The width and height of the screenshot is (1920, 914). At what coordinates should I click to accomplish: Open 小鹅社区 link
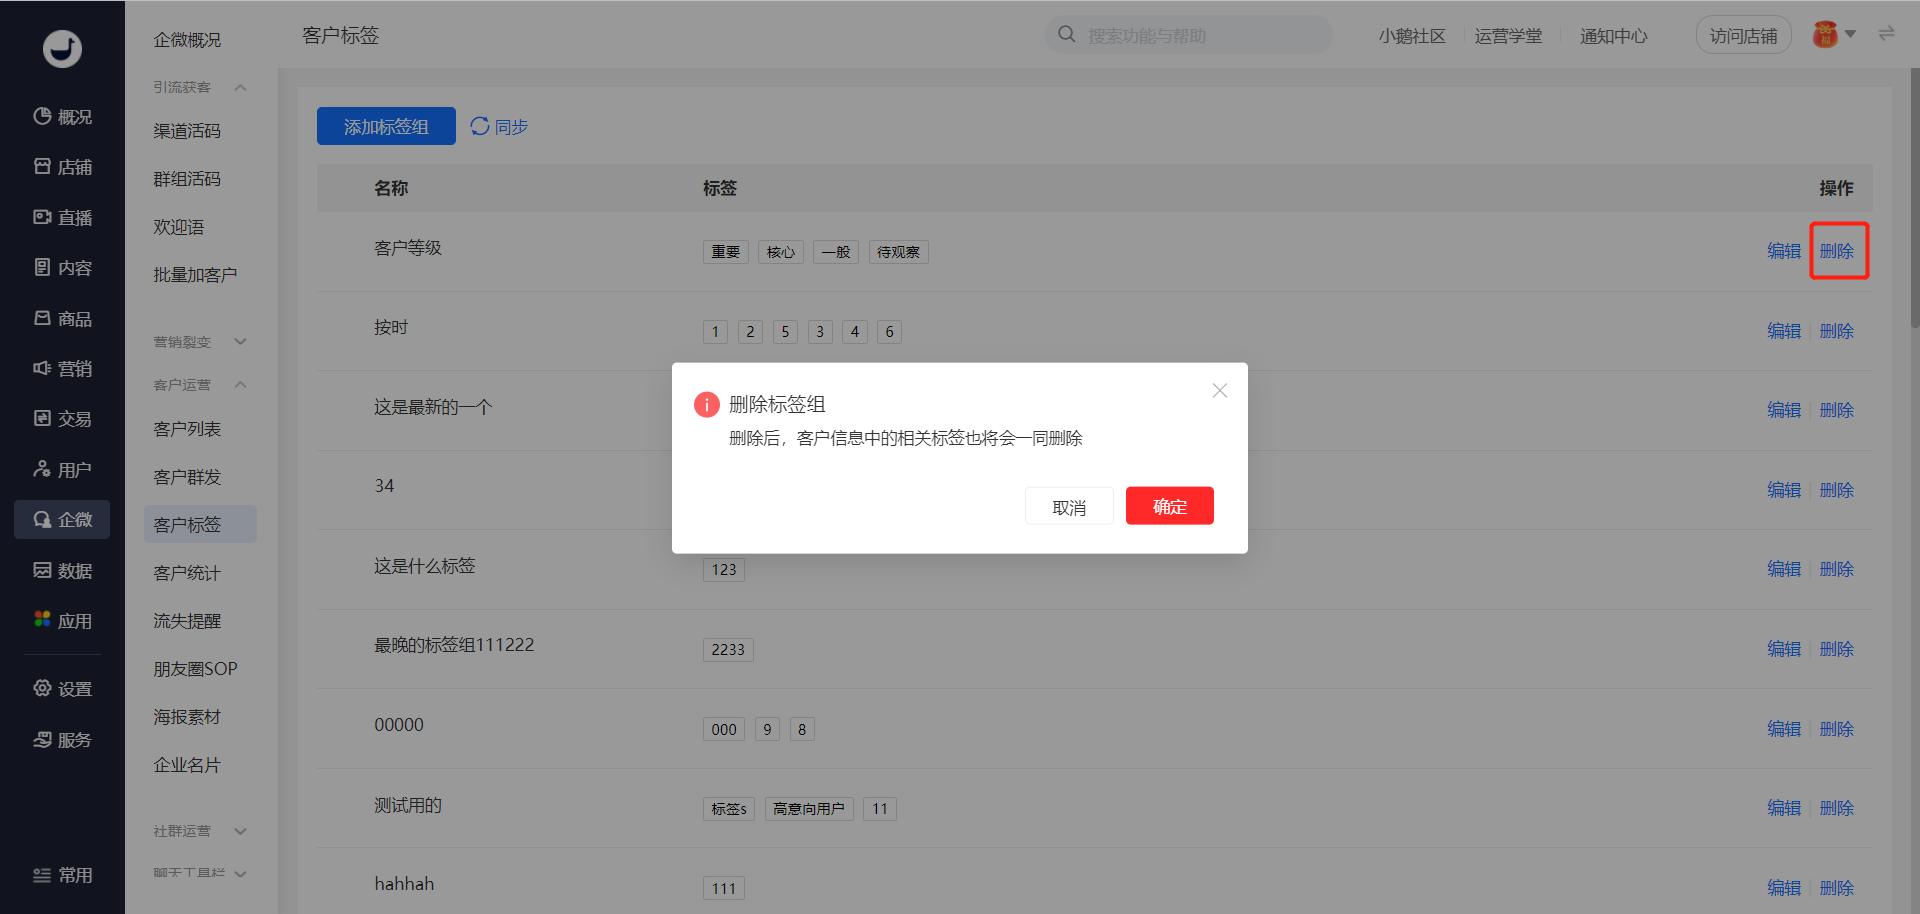(1411, 36)
